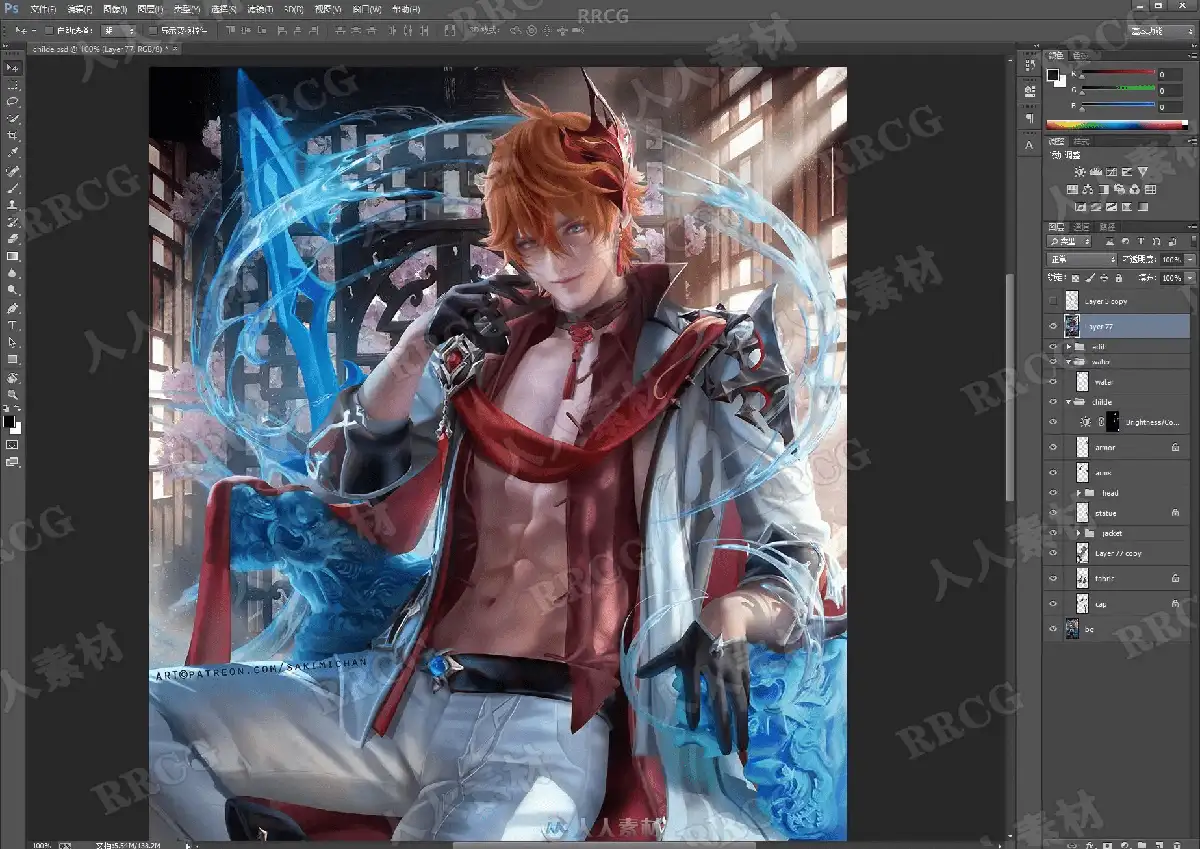
Task: Hide the Layer 77 layer
Action: click(1053, 326)
